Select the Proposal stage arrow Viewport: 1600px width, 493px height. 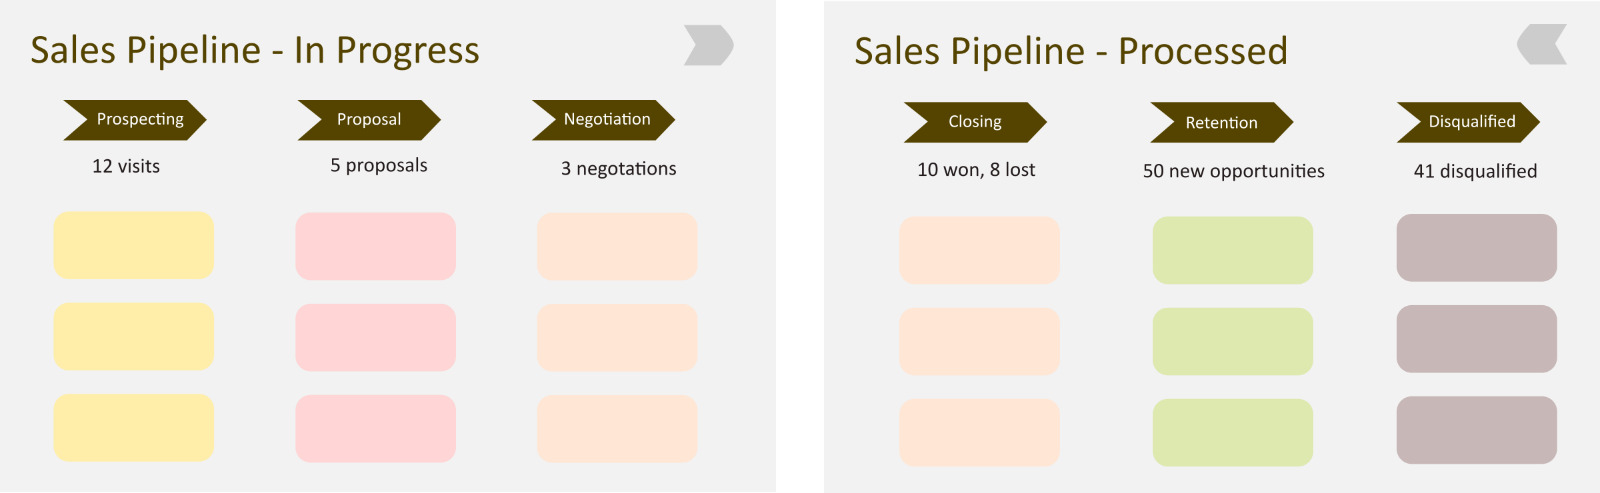tap(369, 120)
